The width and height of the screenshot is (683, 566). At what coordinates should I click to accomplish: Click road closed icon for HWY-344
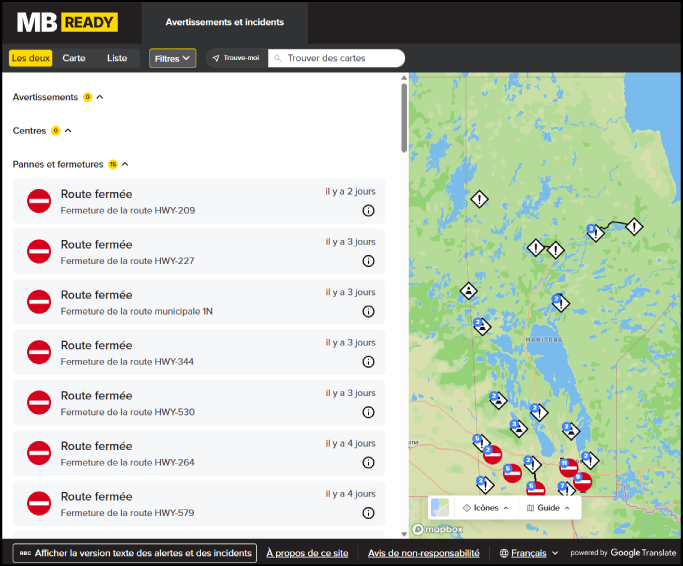click(x=39, y=352)
